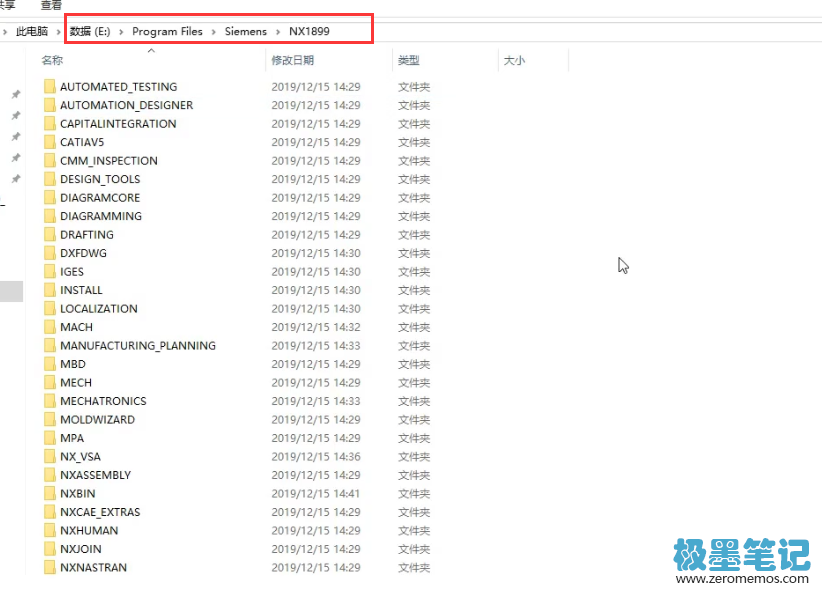Image resolution: width=822 pixels, height=591 pixels.
Task: Select the AUTOMATION_DESIGNER folder icon
Action: (50, 105)
